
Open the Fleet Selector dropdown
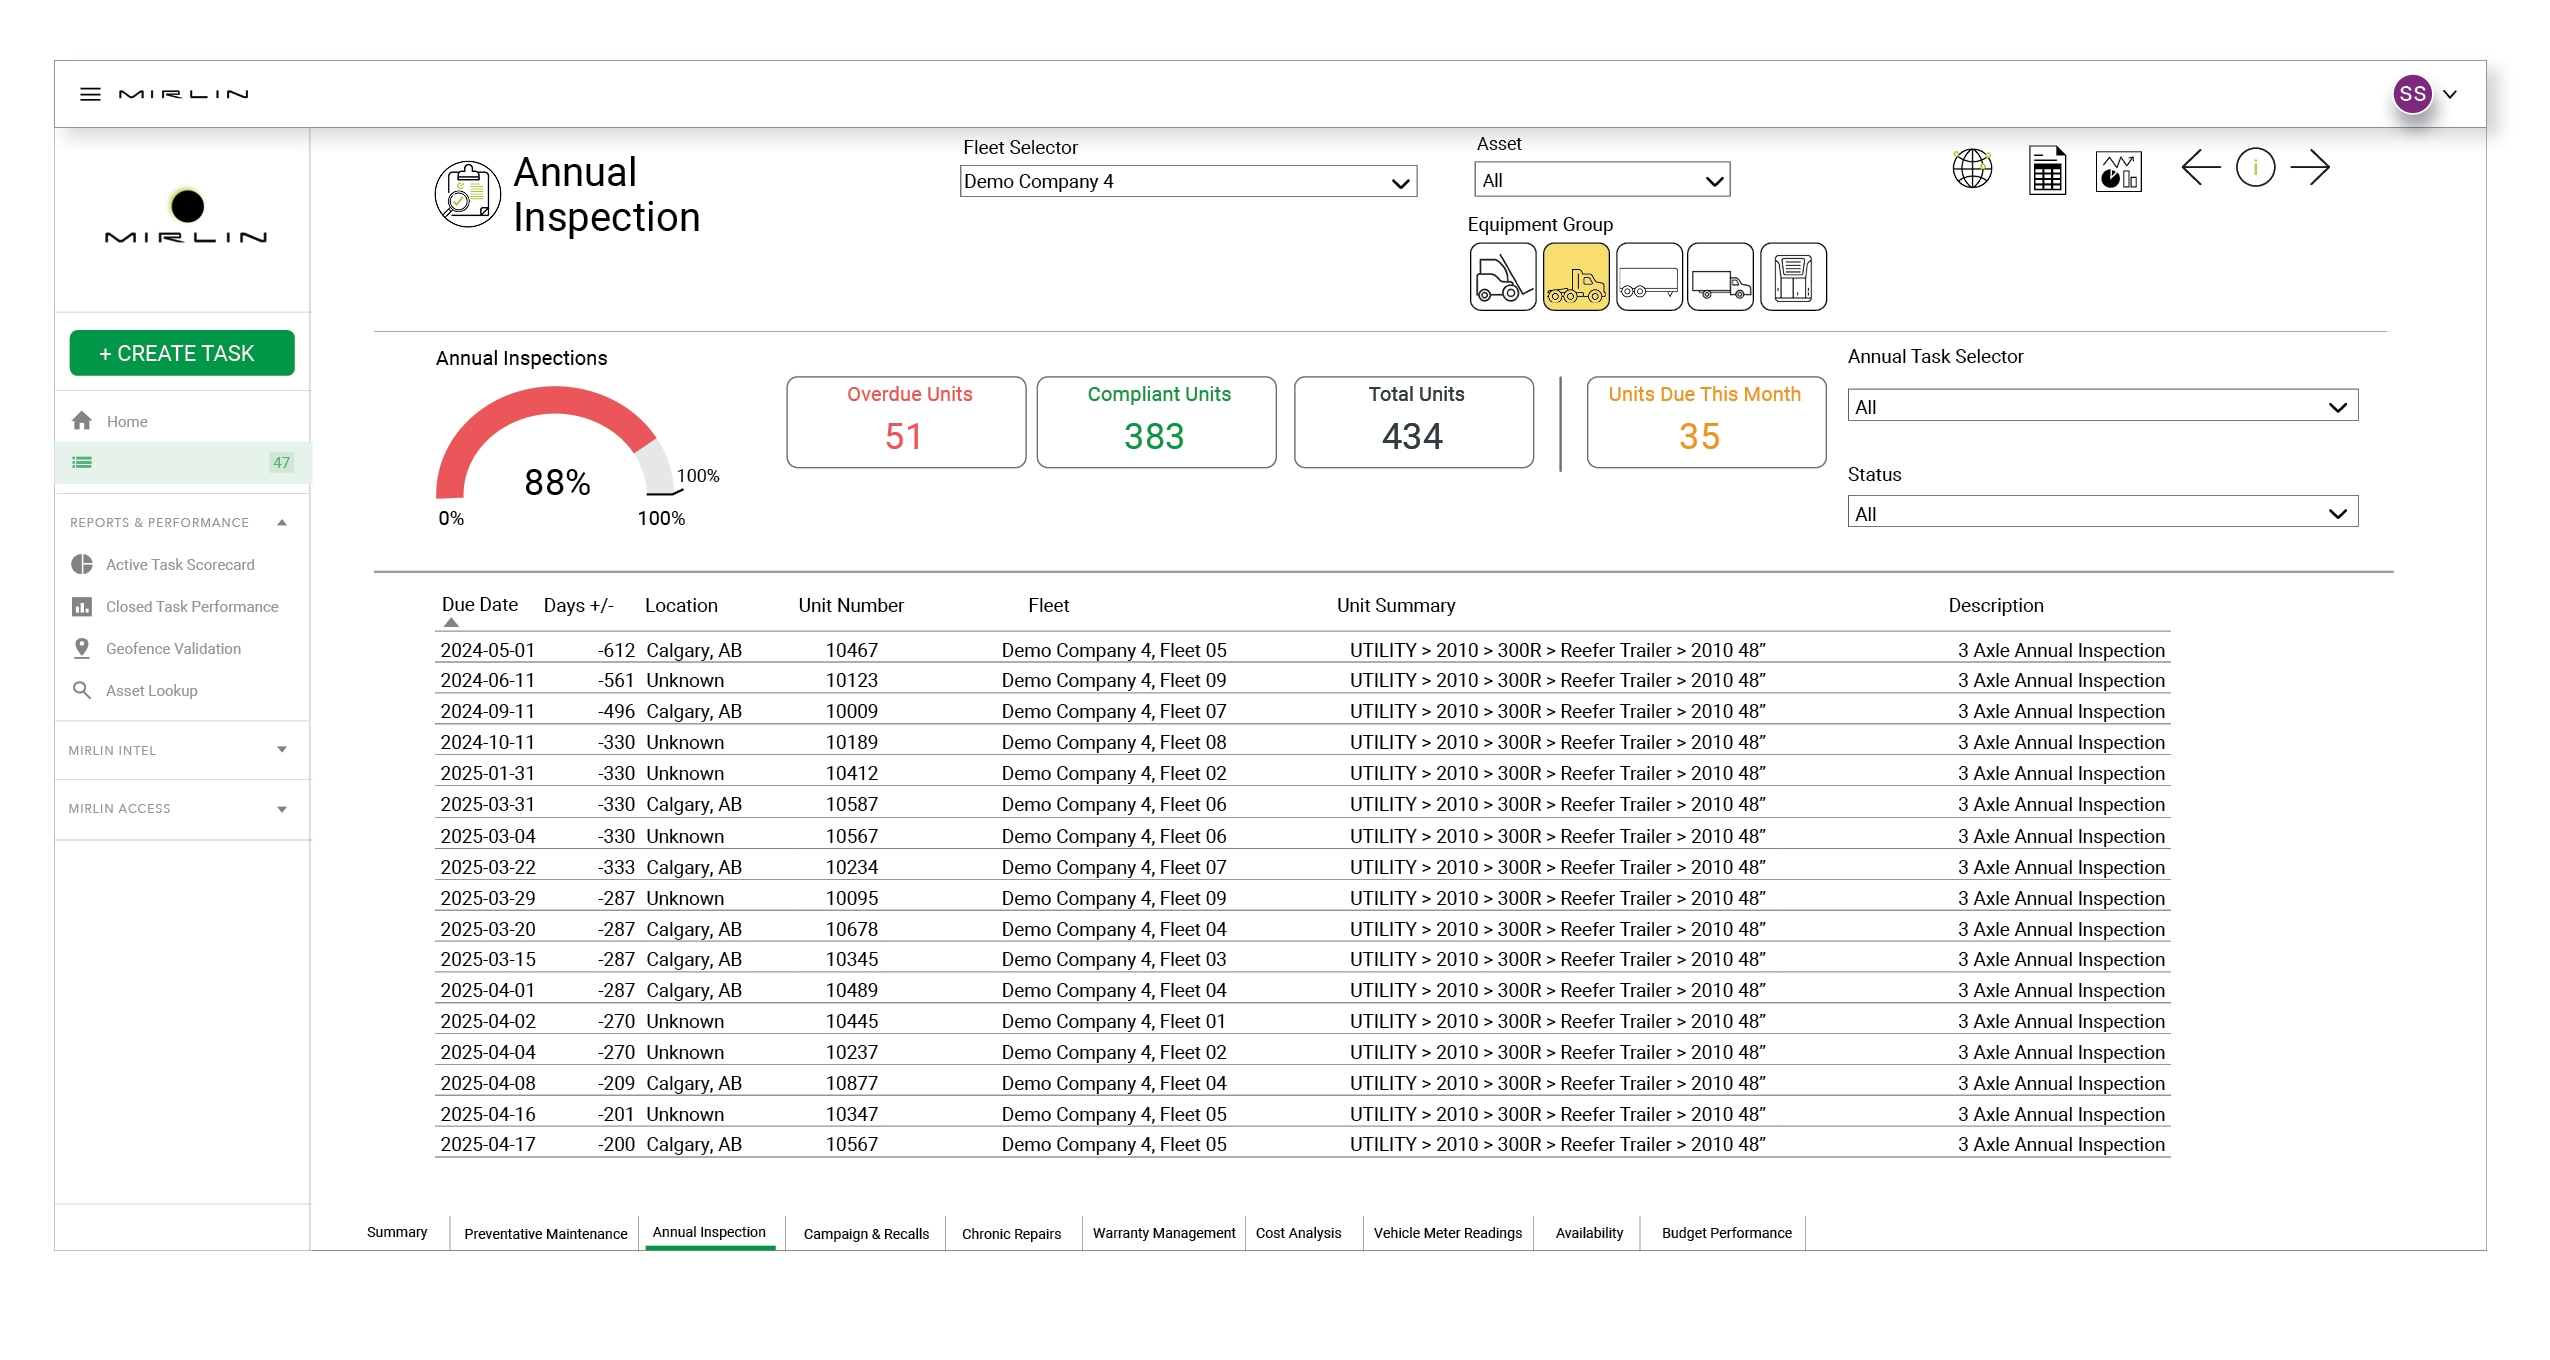(x=1187, y=182)
